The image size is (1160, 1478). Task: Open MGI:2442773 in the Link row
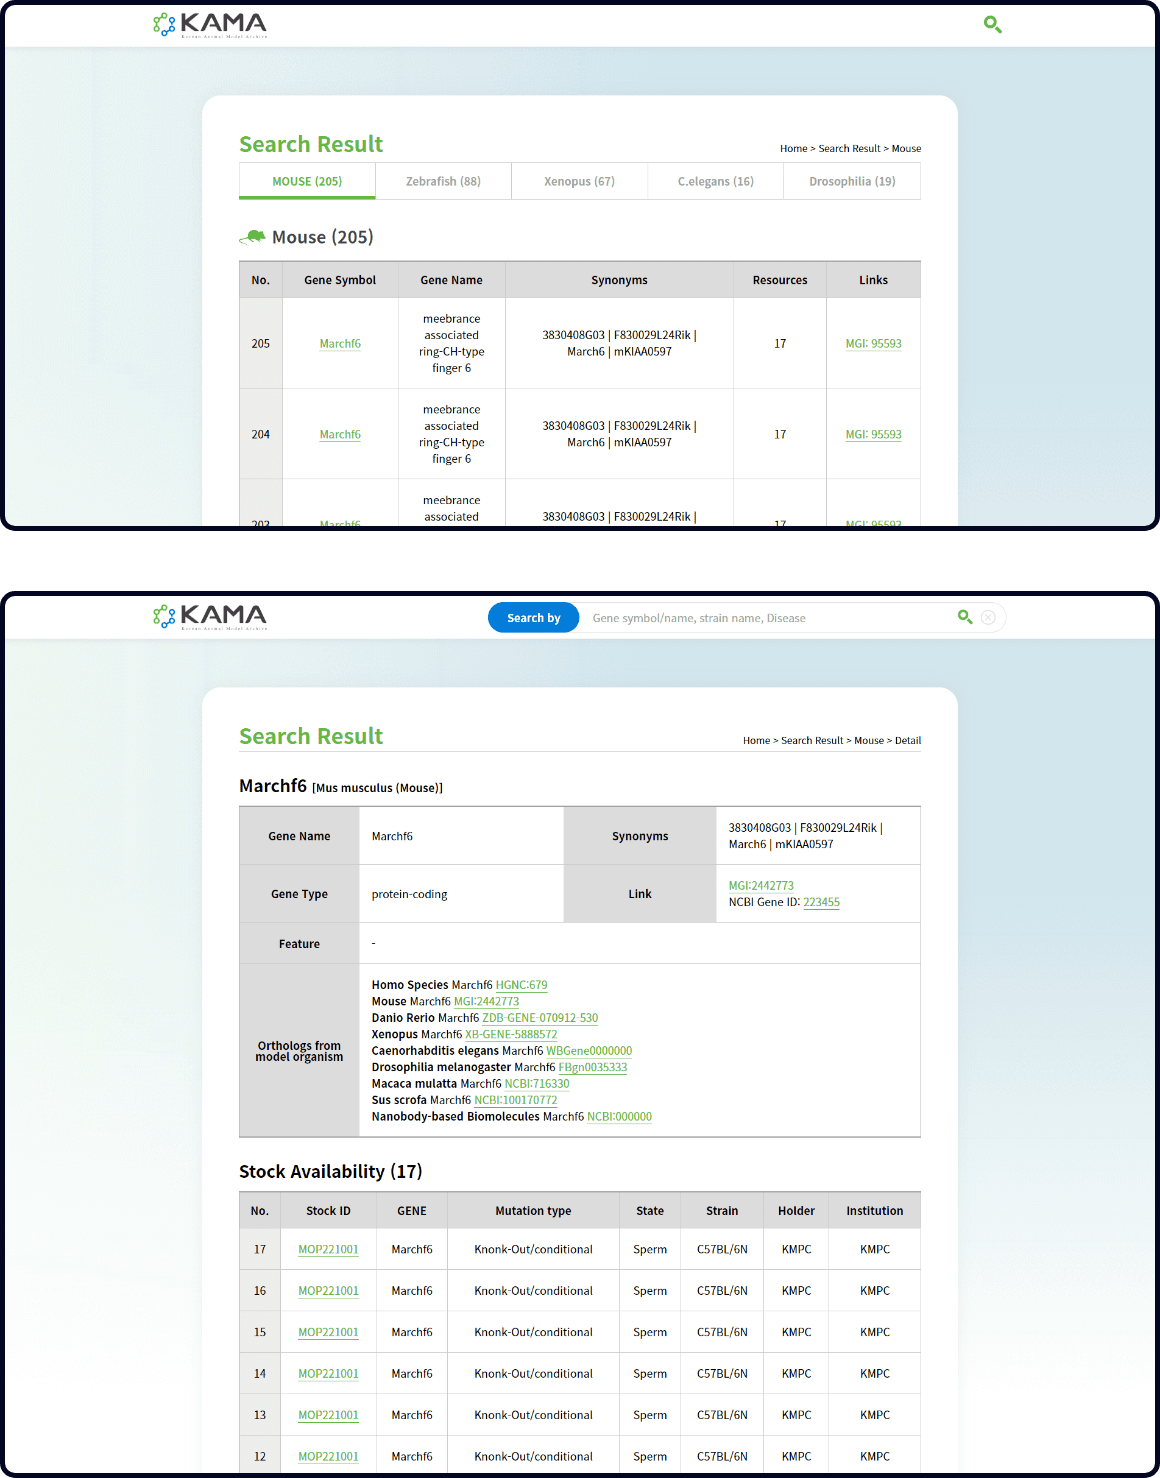pos(761,885)
